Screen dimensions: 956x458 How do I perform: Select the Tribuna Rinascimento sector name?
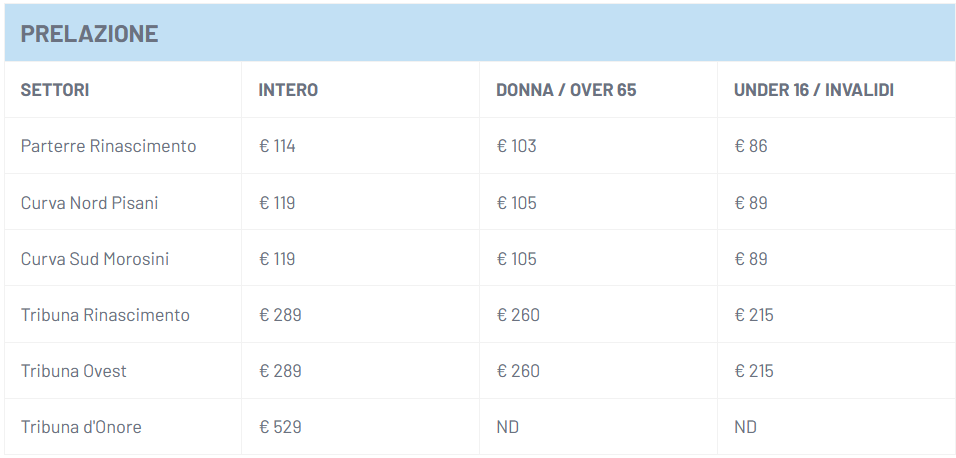tap(105, 315)
